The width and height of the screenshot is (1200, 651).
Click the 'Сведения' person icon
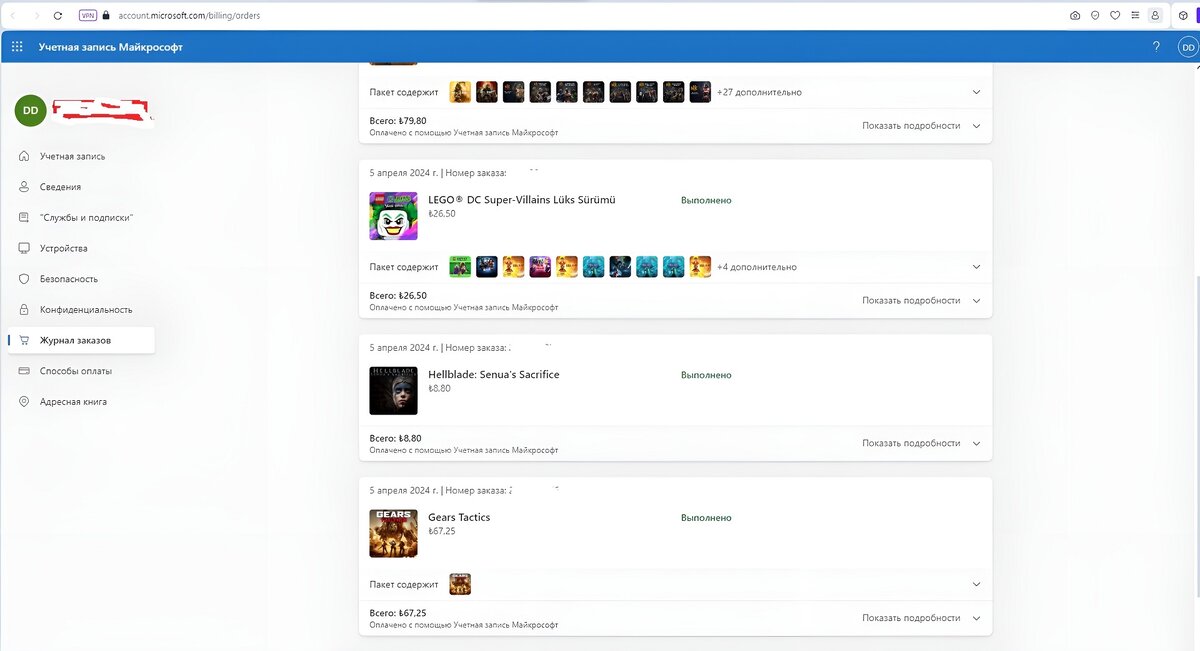[23, 186]
